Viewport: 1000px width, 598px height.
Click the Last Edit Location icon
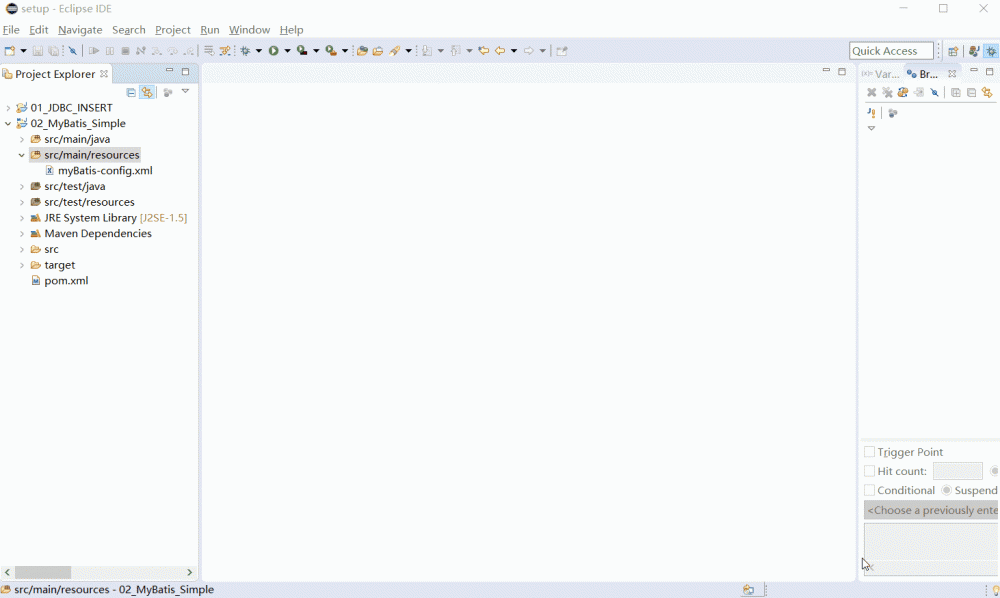coord(483,51)
